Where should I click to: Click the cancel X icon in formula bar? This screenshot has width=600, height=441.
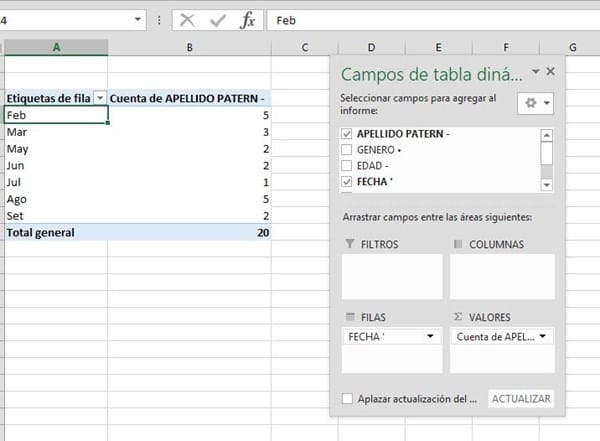pos(187,20)
